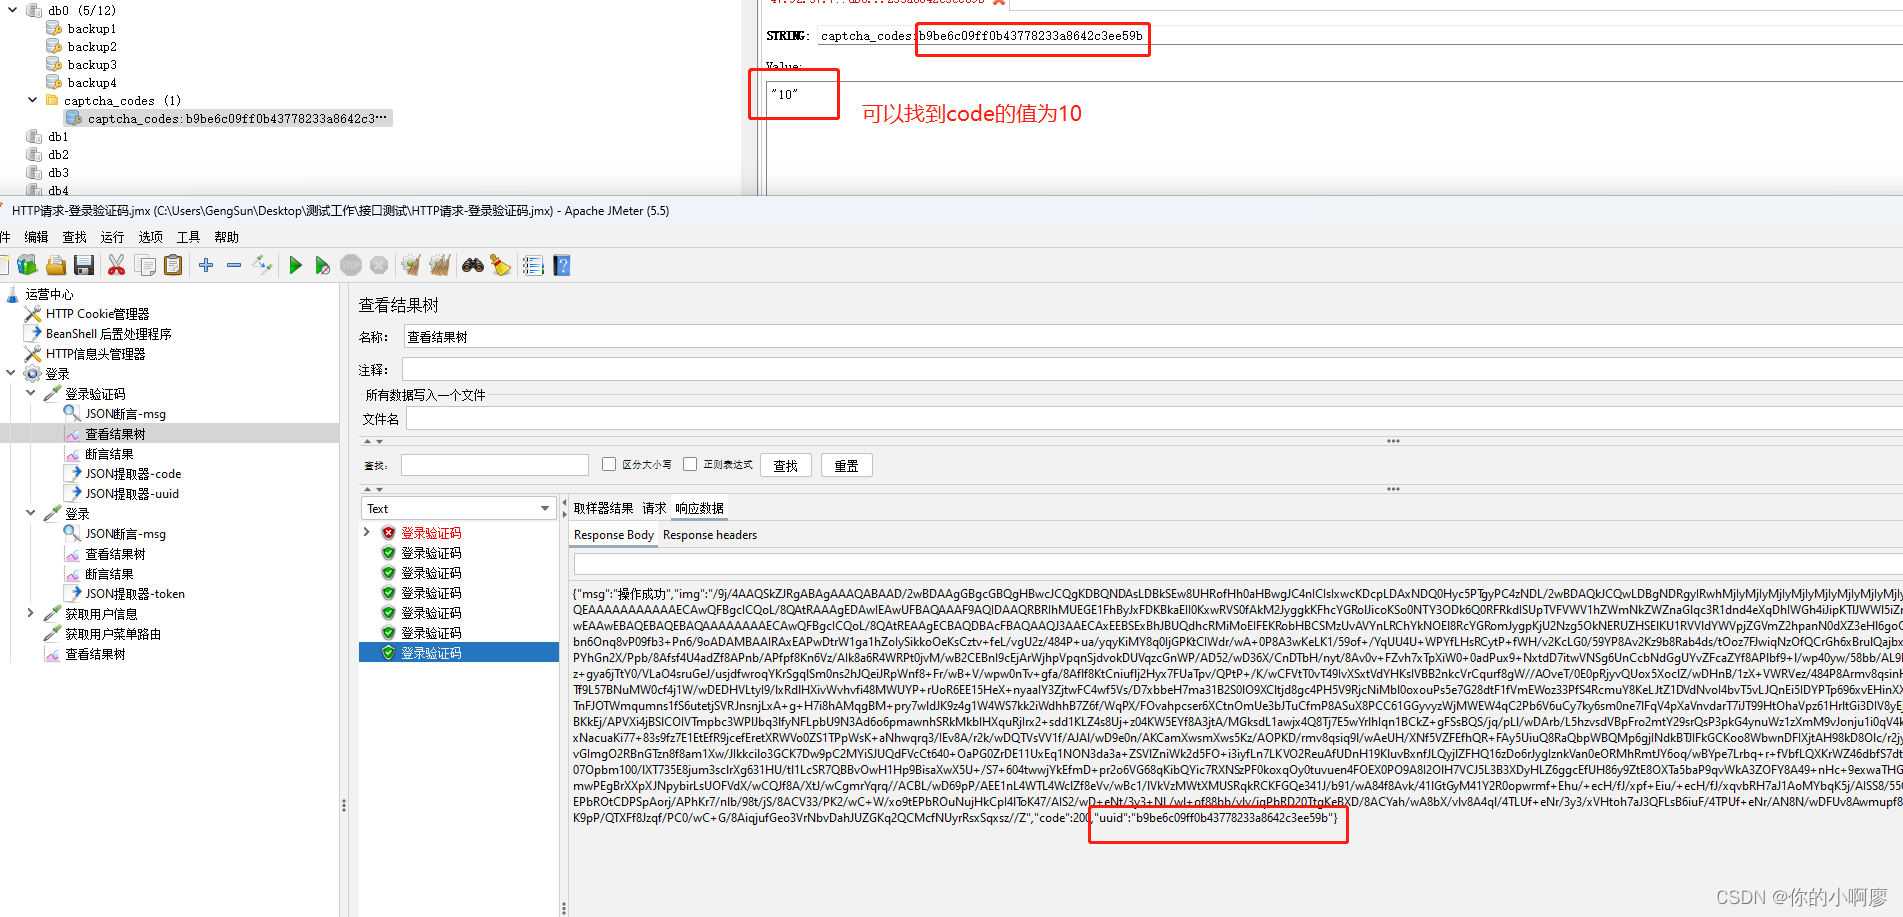
Task: Open the 帮助 menu
Action: coord(226,237)
